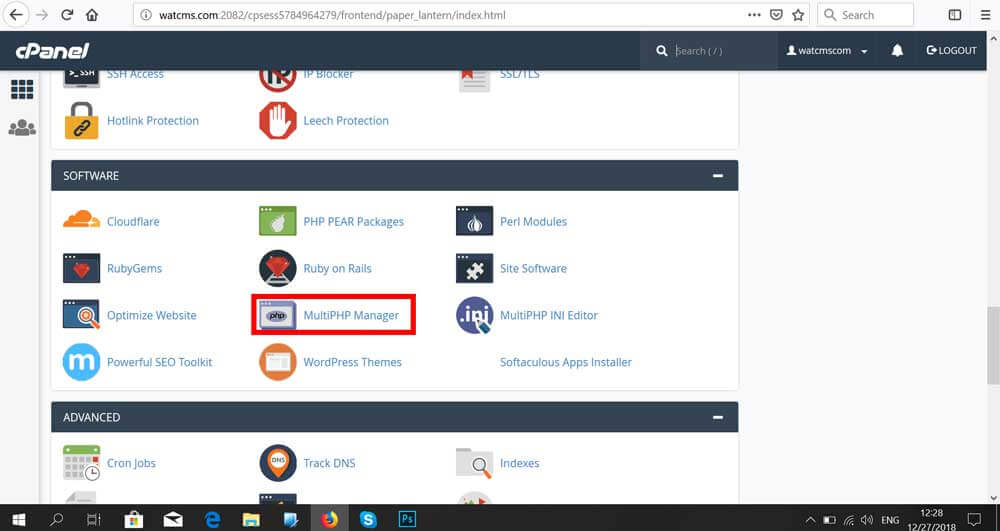Open the RubyGems icon
This screenshot has height=531, width=1000.
82,268
